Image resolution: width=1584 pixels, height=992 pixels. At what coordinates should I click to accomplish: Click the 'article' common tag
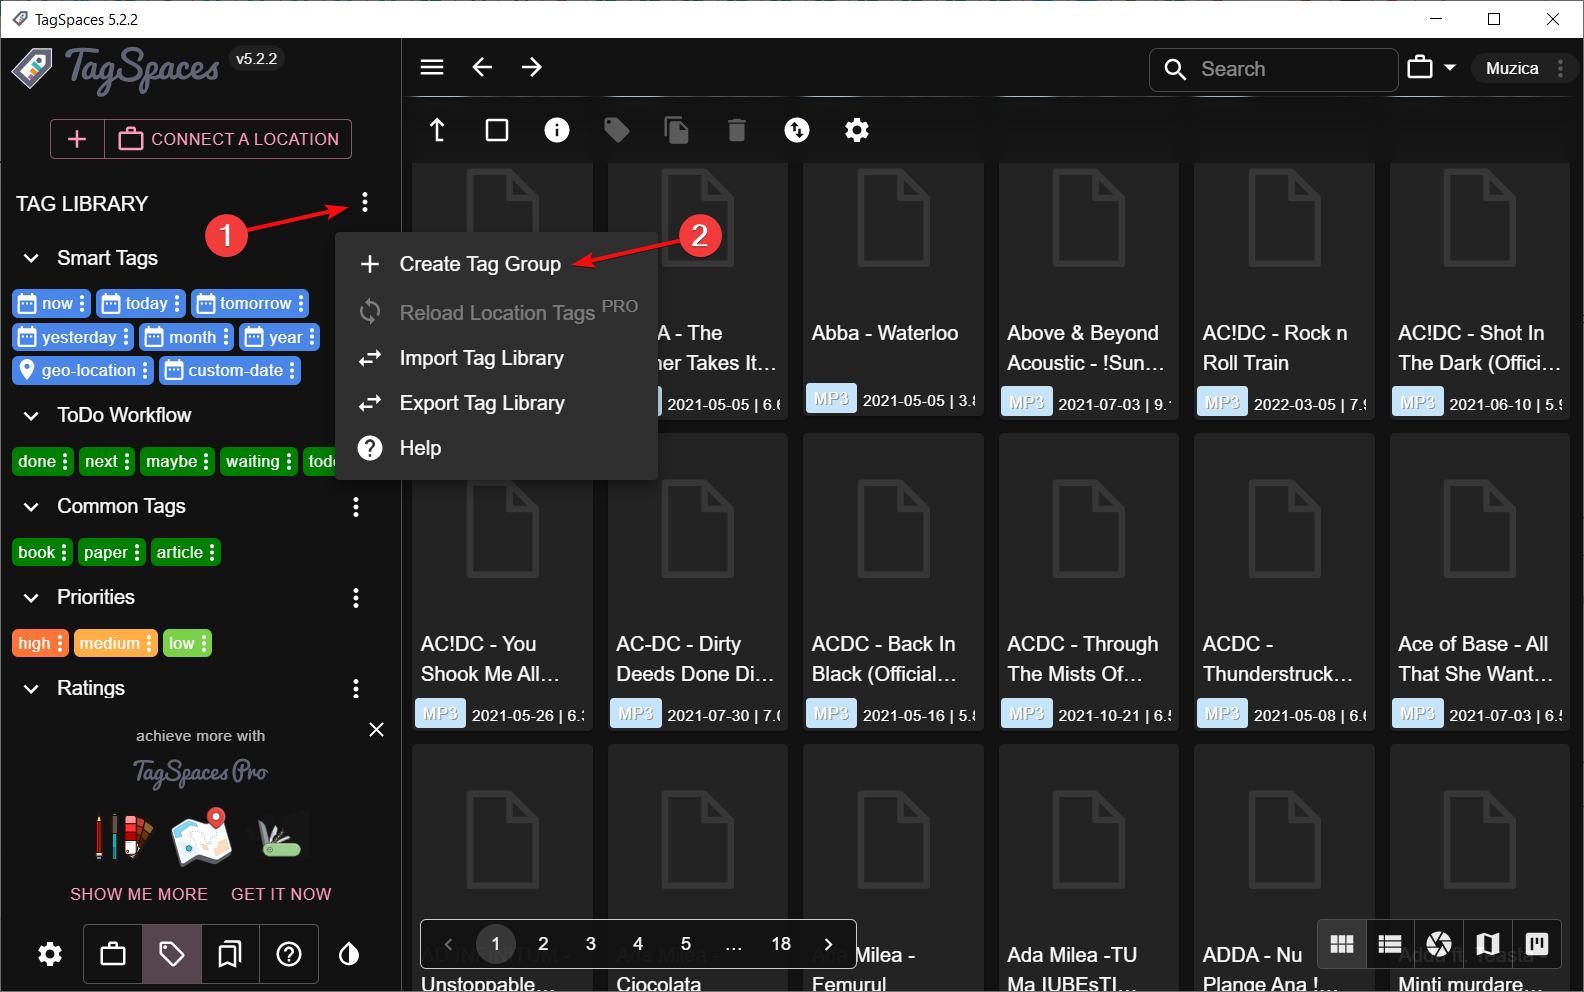click(186, 552)
